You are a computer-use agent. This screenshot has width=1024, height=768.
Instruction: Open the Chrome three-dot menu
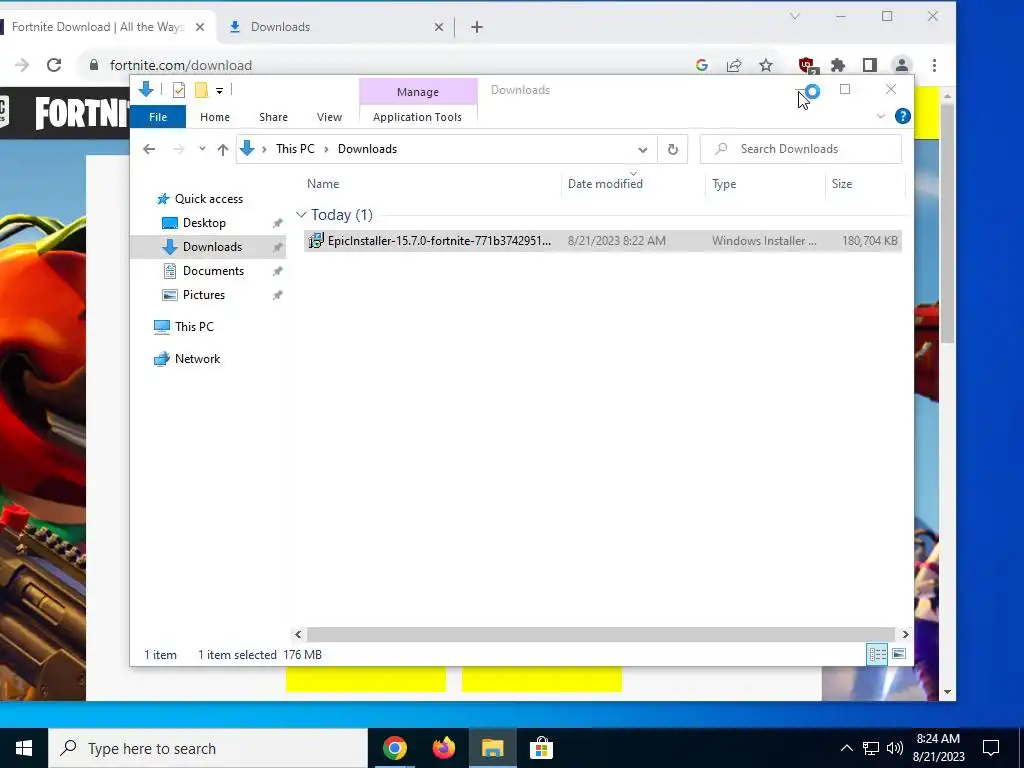point(935,65)
